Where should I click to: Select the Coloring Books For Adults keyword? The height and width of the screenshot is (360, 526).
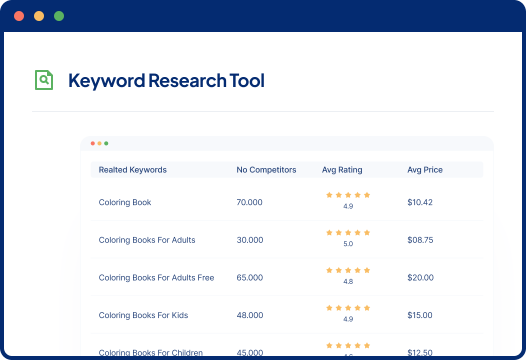(147, 240)
